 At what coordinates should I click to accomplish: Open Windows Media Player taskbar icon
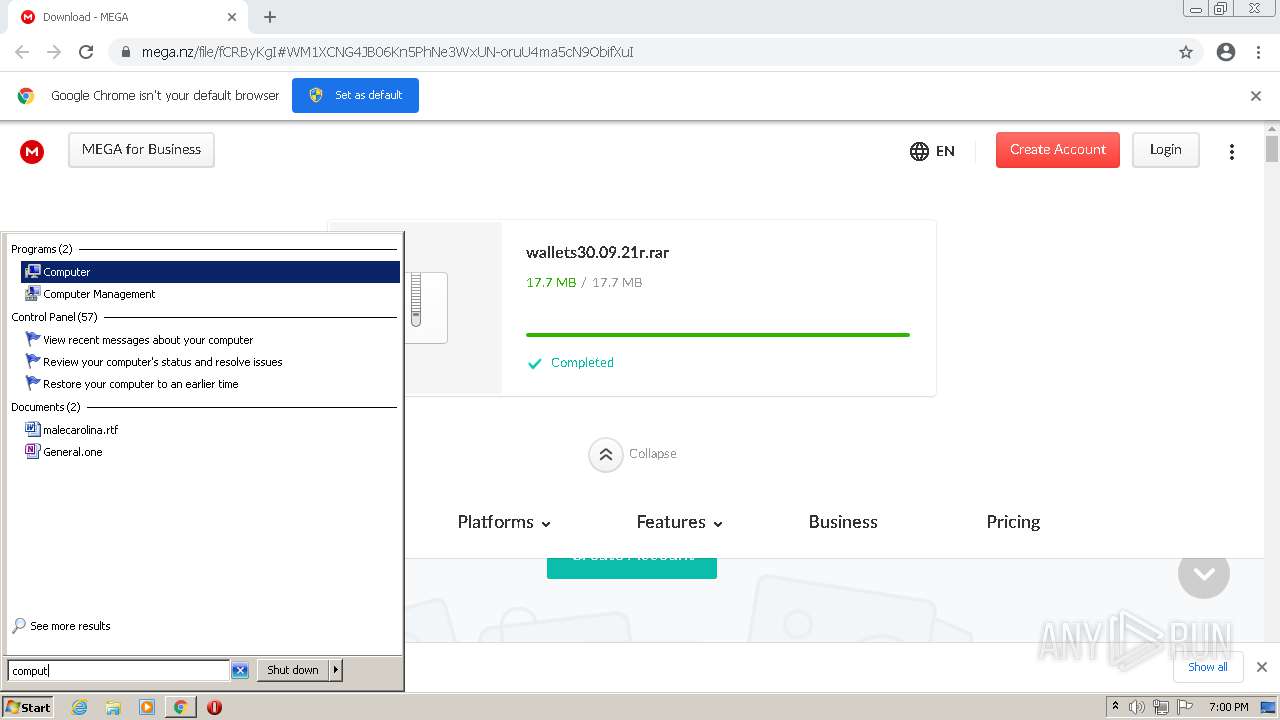(x=147, y=707)
